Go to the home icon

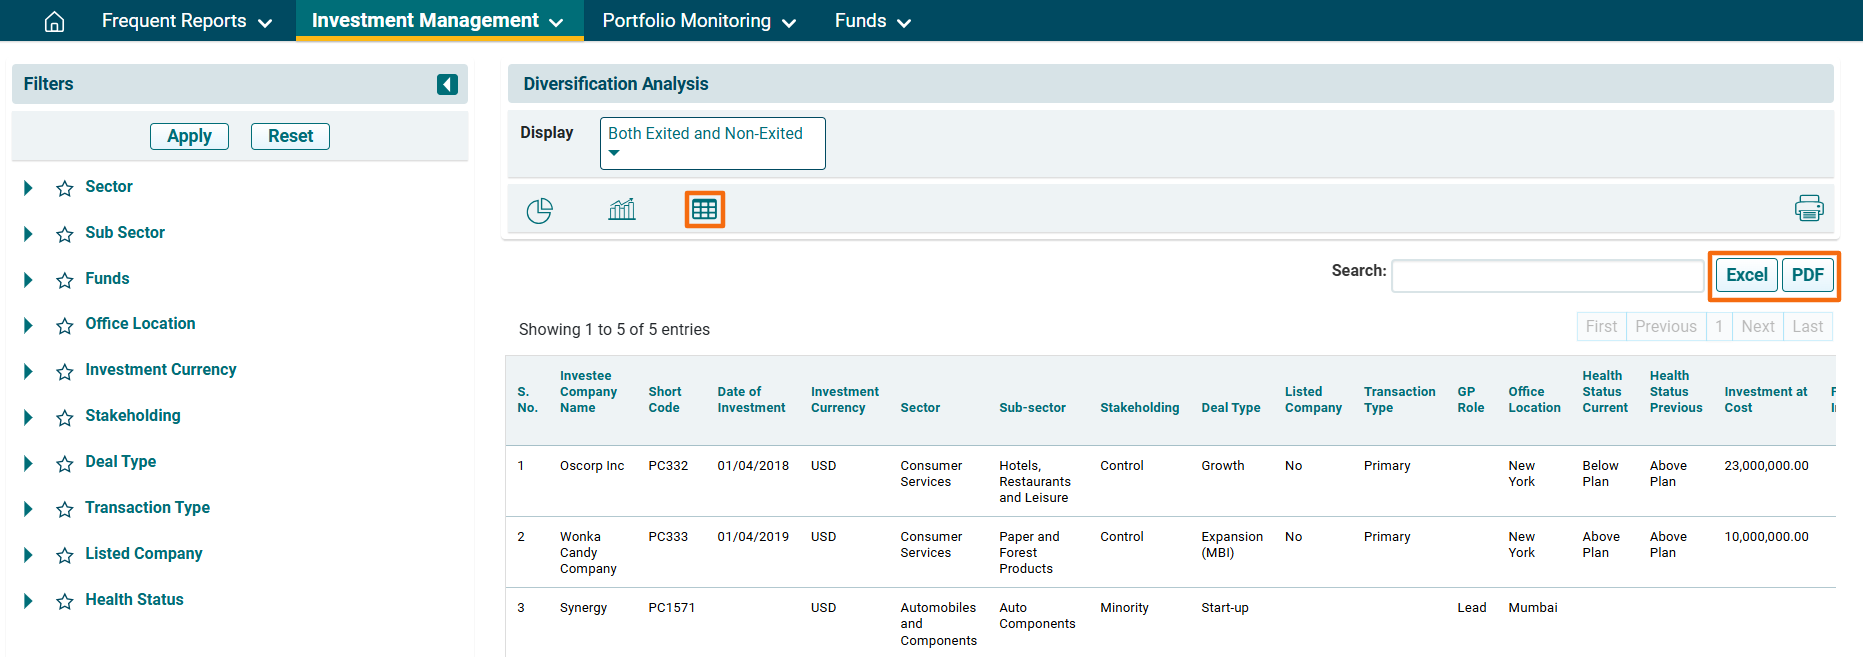55,21
